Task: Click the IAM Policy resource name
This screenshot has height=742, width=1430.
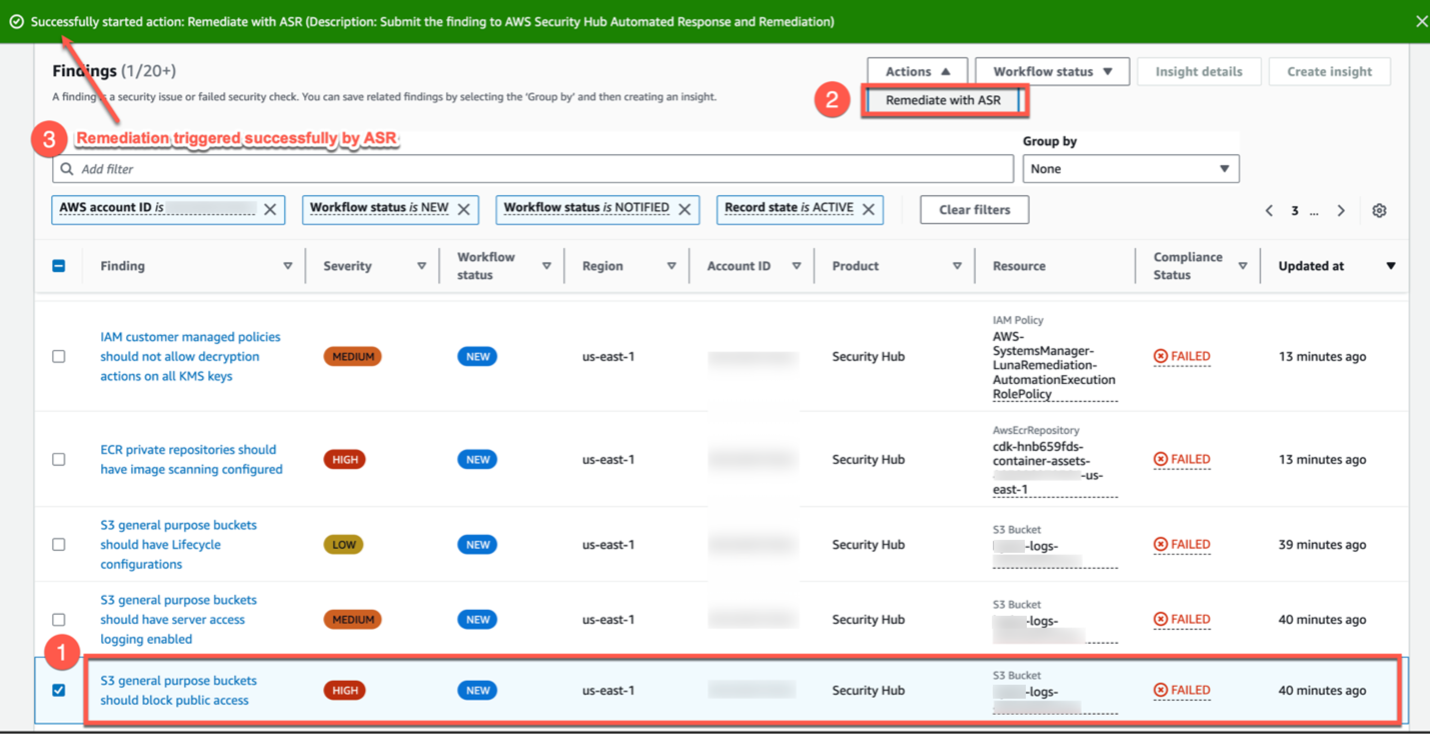Action: pos(1054,365)
